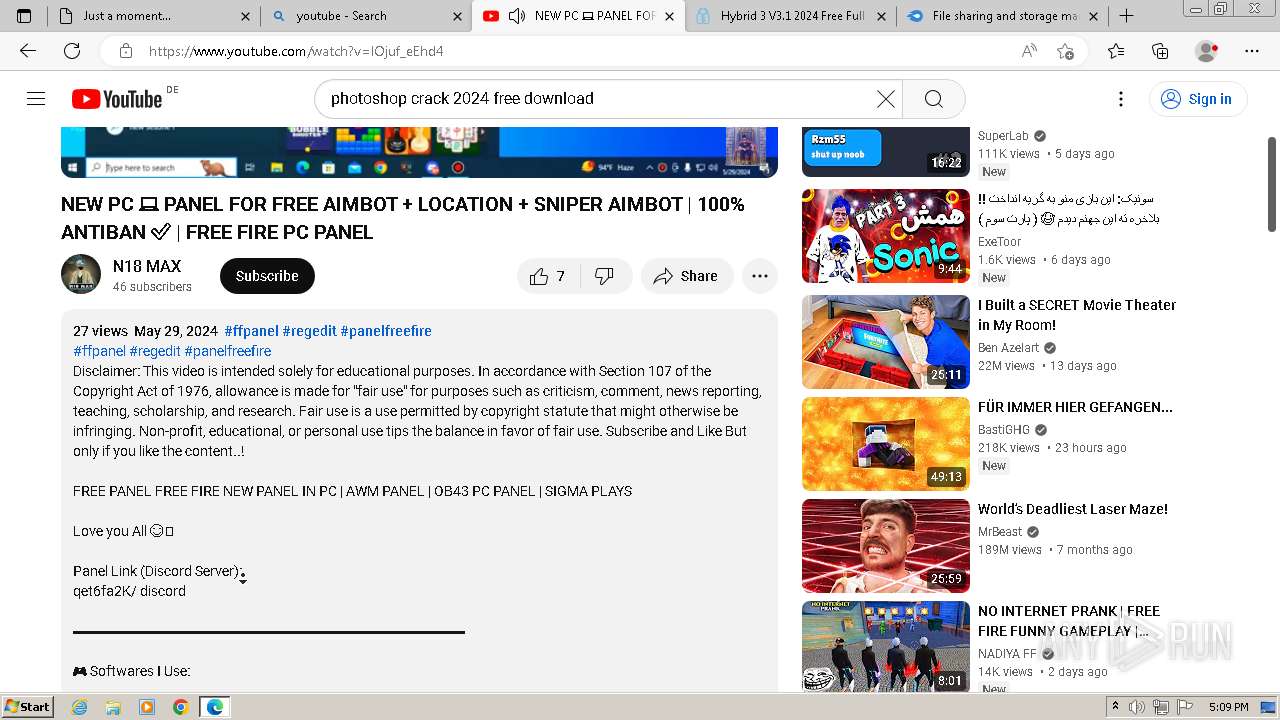Open N18 MAX channel name link

coord(147,266)
